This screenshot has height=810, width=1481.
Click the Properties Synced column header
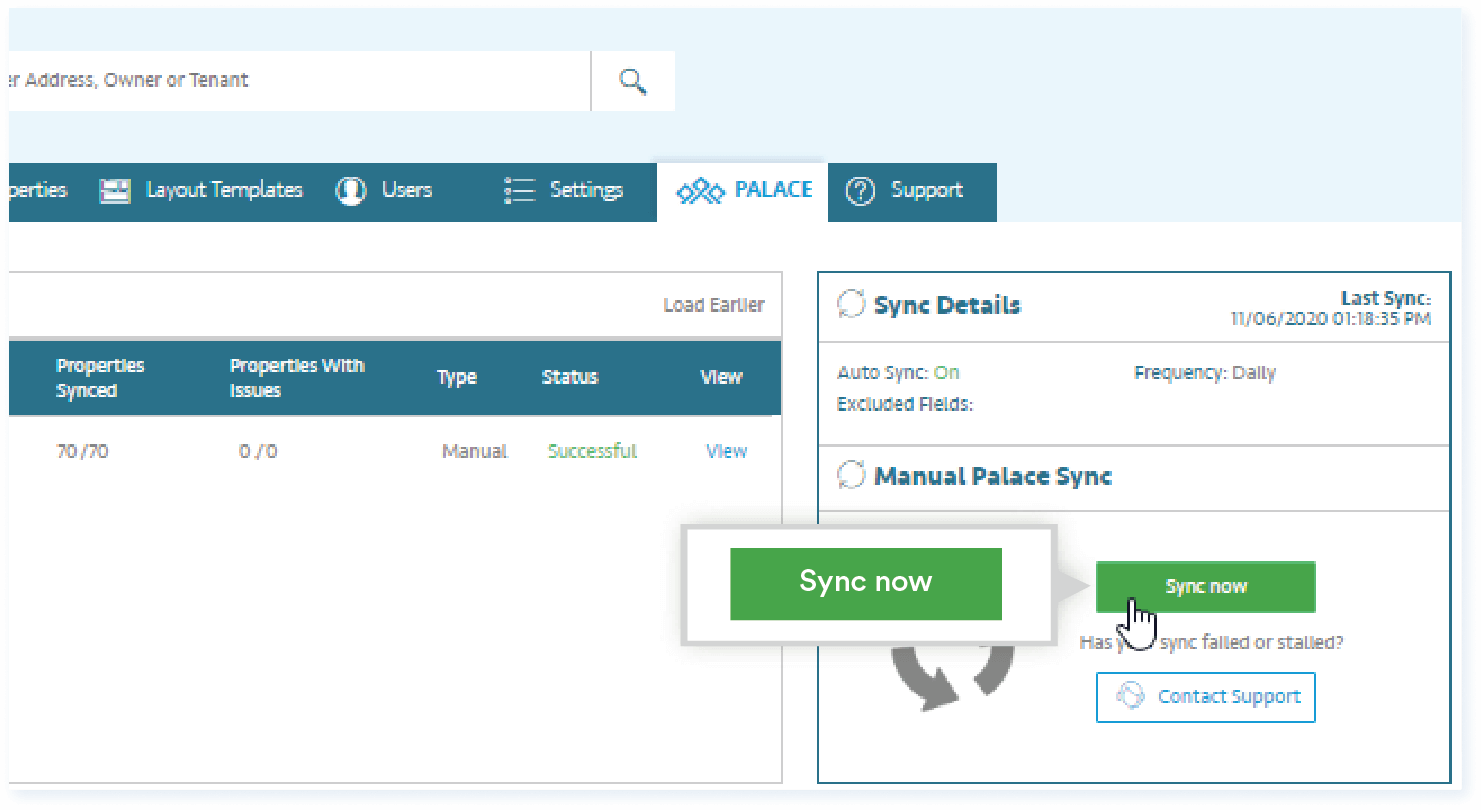pyautogui.click(x=100, y=378)
